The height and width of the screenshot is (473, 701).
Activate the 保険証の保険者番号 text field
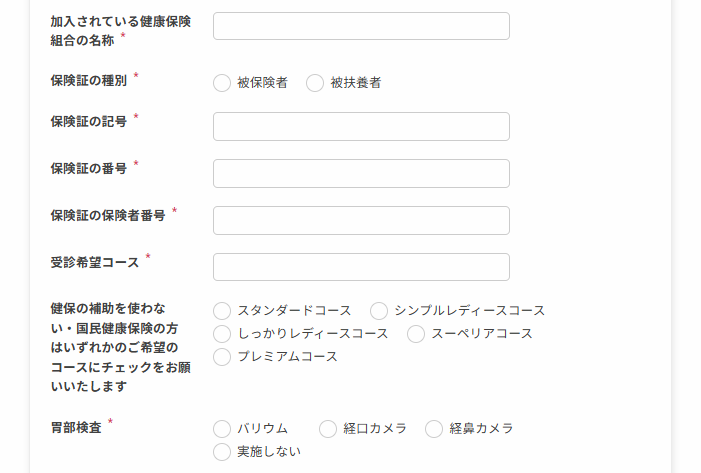click(x=361, y=220)
